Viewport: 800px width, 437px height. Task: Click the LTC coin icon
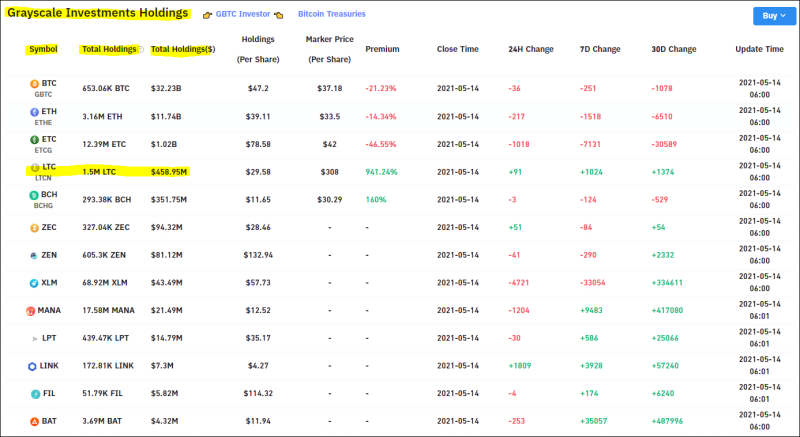35,167
